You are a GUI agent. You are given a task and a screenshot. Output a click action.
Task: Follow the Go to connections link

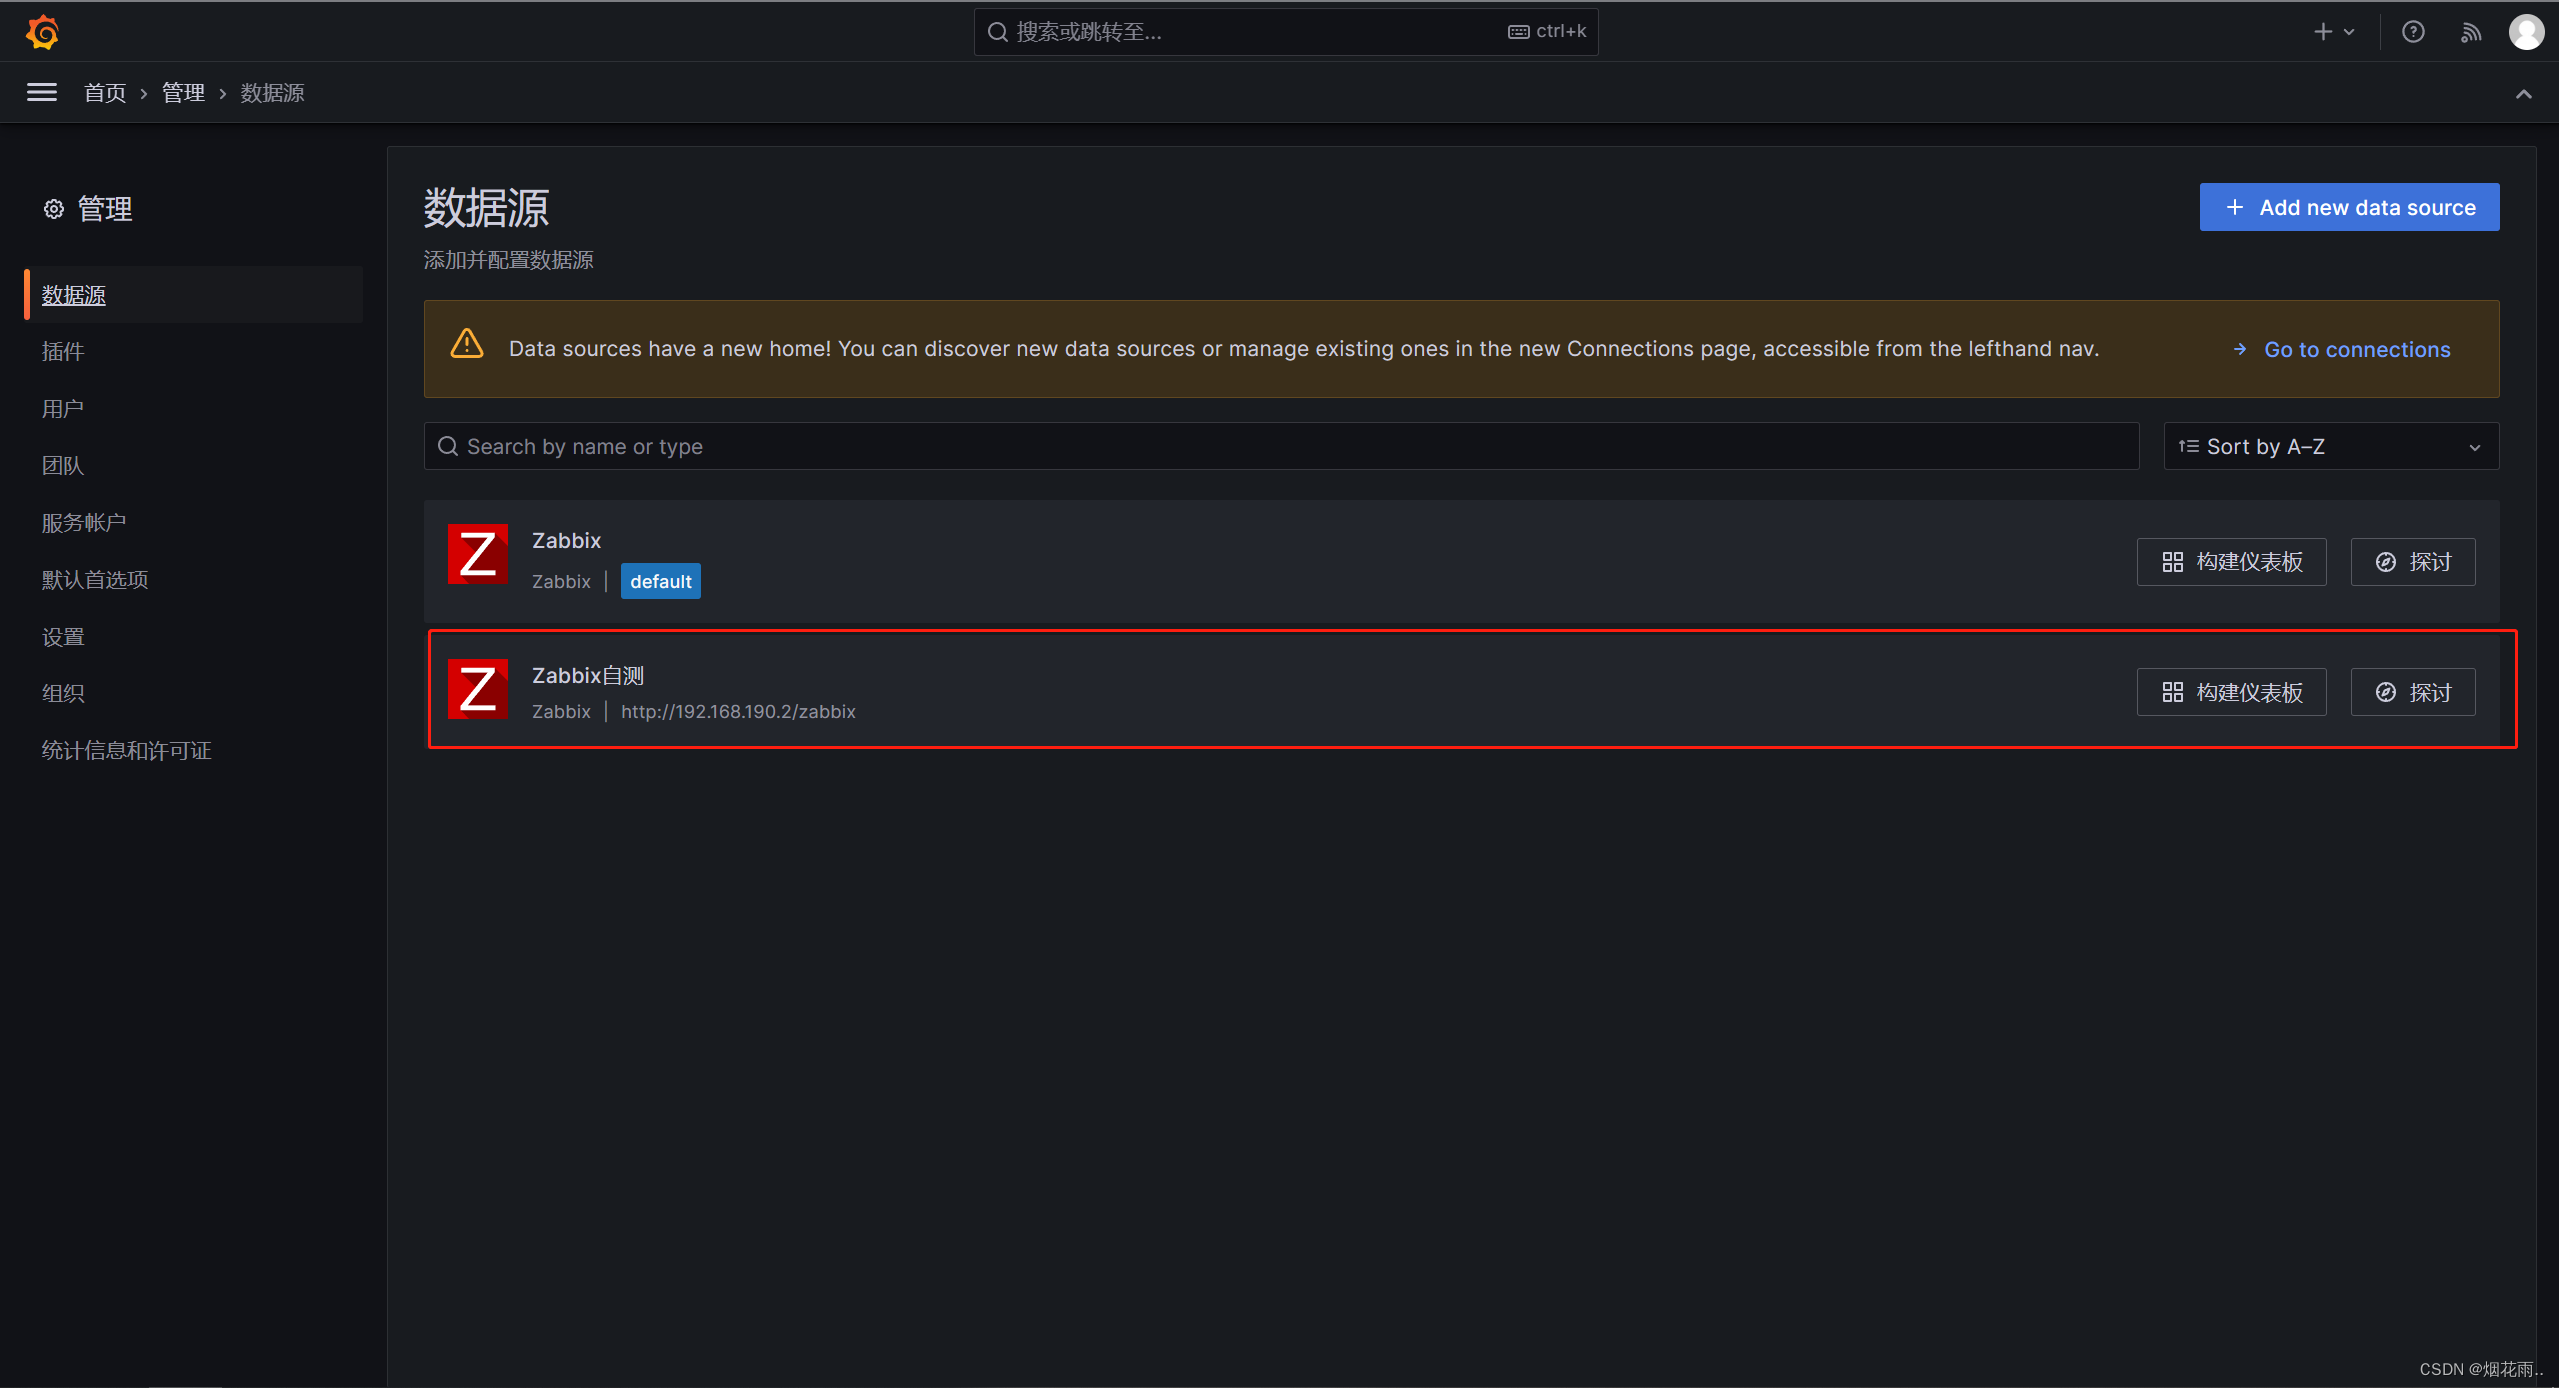[2341, 350]
